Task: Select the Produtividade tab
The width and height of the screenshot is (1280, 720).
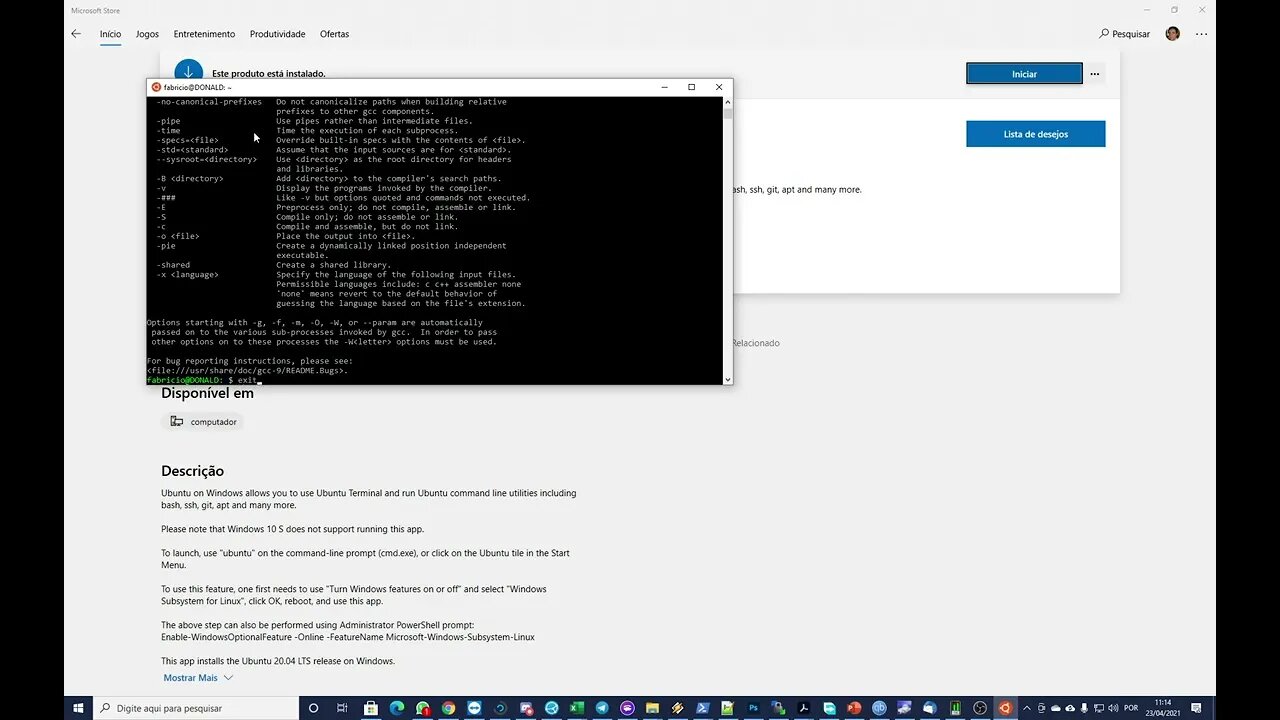Action: [x=277, y=34]
